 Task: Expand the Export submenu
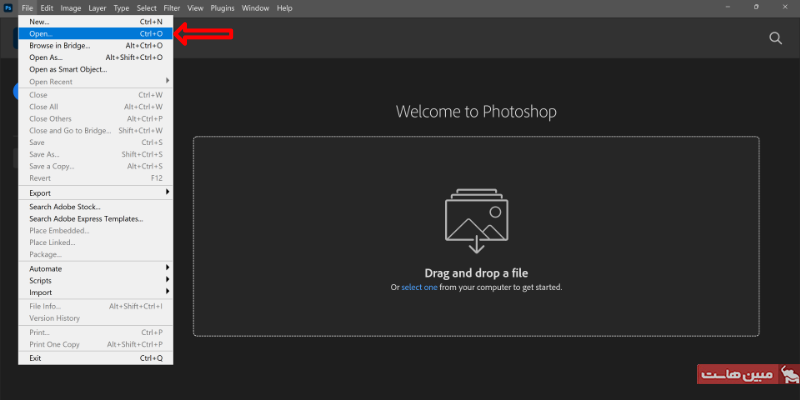pyautogui.click(x=95, y=192)
